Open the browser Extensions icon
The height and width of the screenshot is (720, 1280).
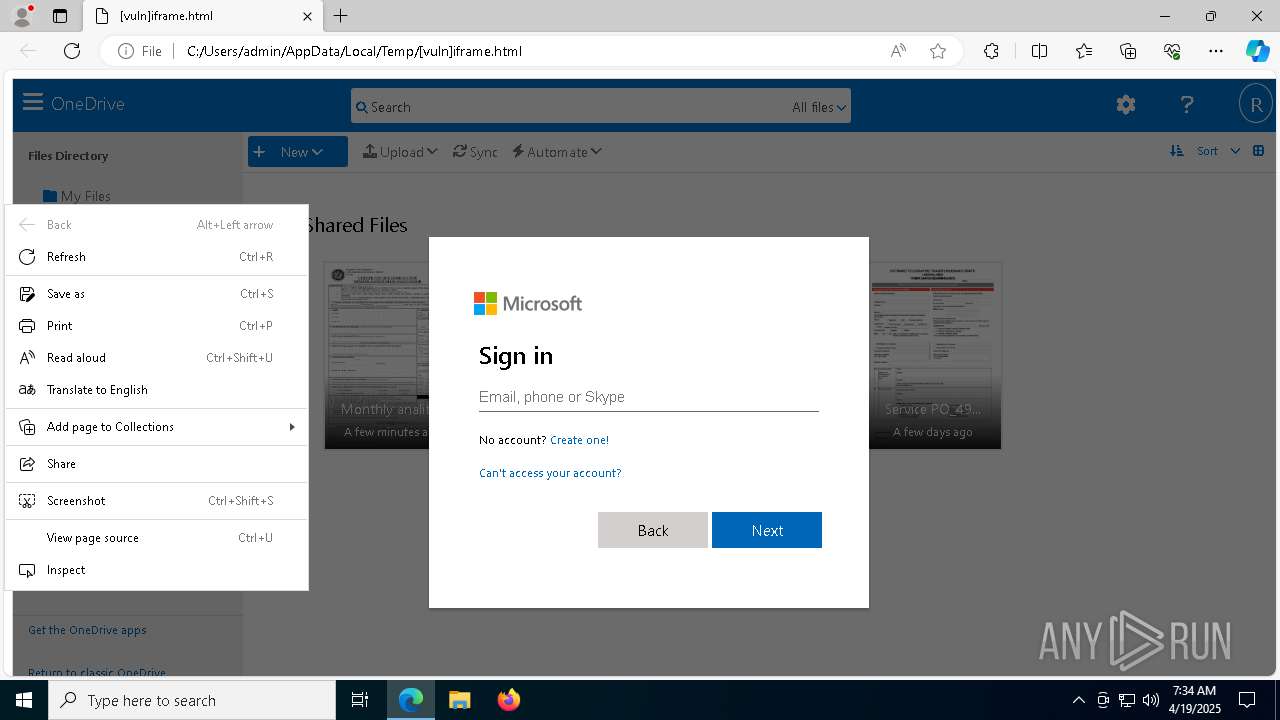[x=991, y=51]
